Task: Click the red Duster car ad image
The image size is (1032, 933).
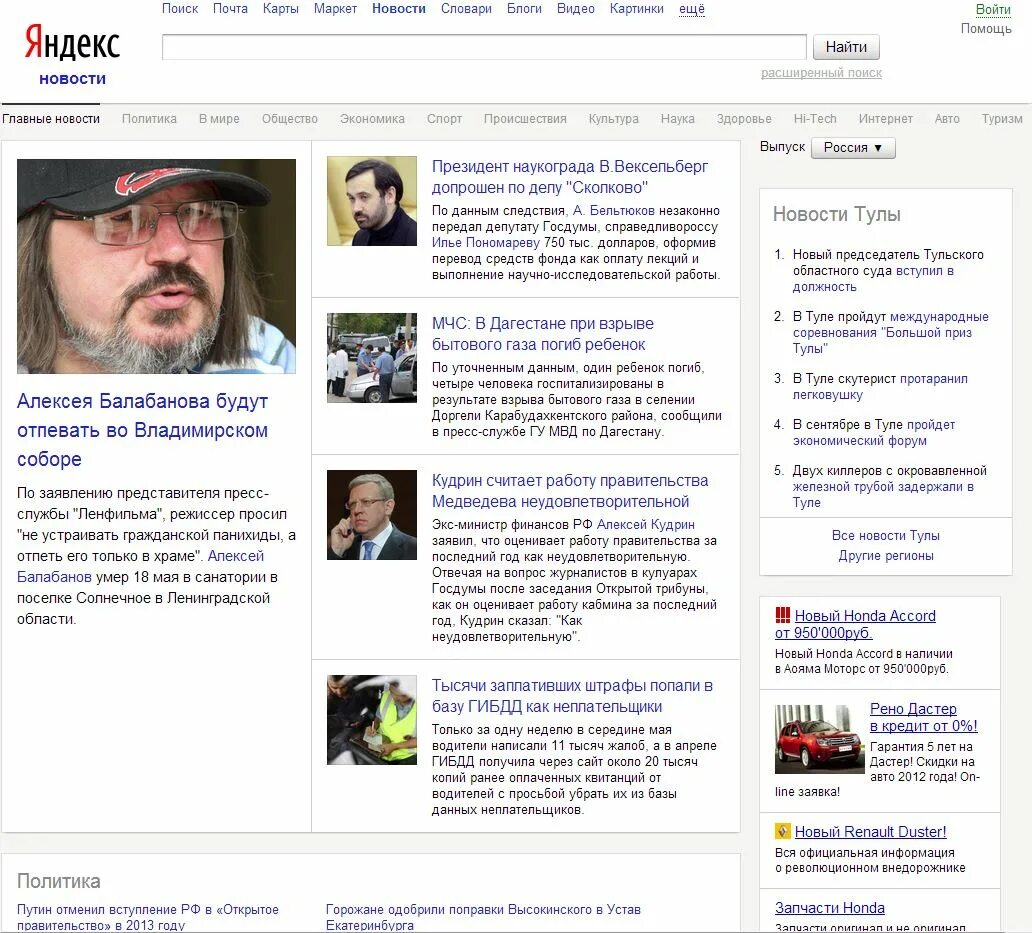Action: click(x=819, y=739)
